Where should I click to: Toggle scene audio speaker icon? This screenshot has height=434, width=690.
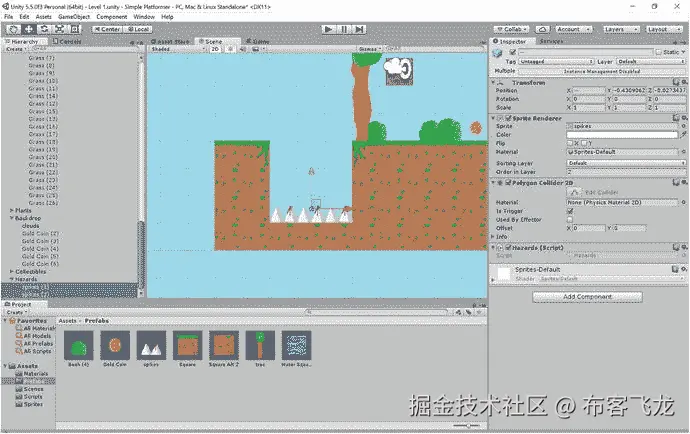(243, 49)
